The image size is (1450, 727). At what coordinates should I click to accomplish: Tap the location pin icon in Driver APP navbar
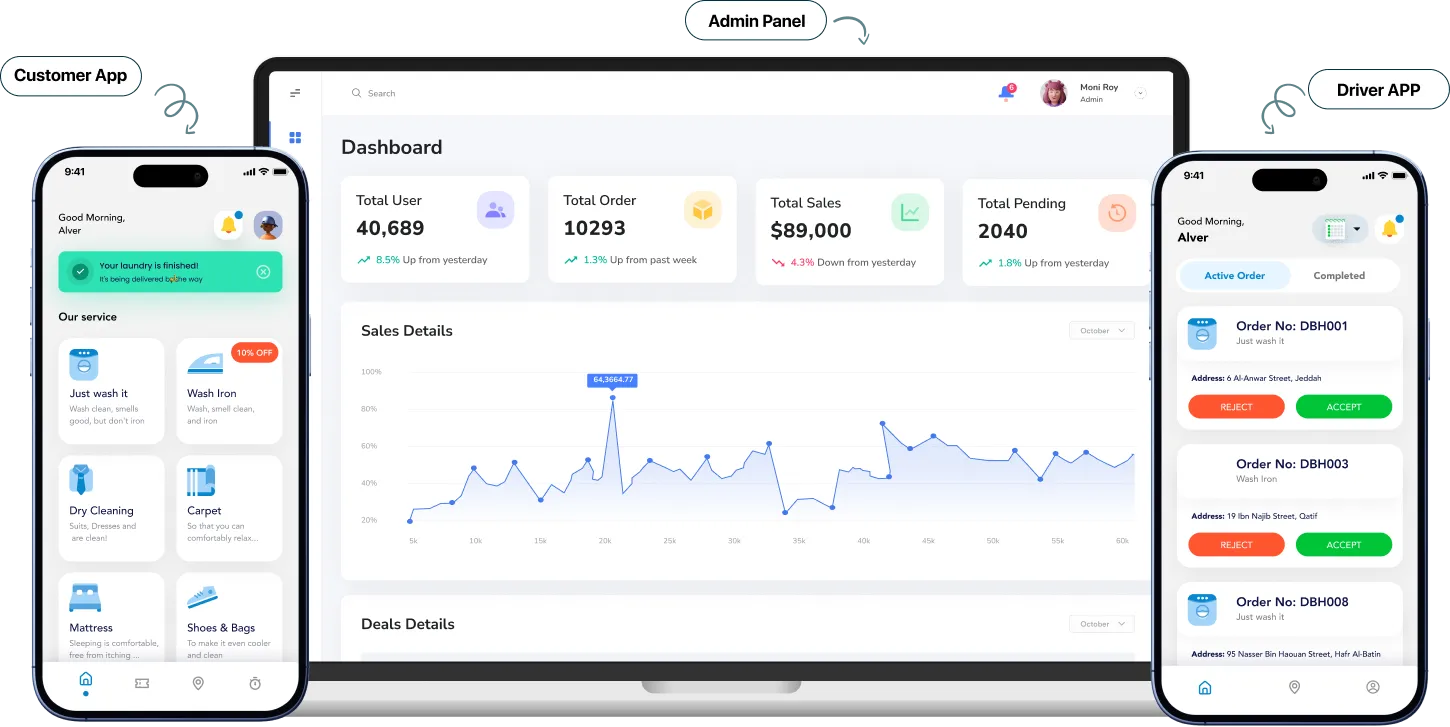[x=1294, y=687]
